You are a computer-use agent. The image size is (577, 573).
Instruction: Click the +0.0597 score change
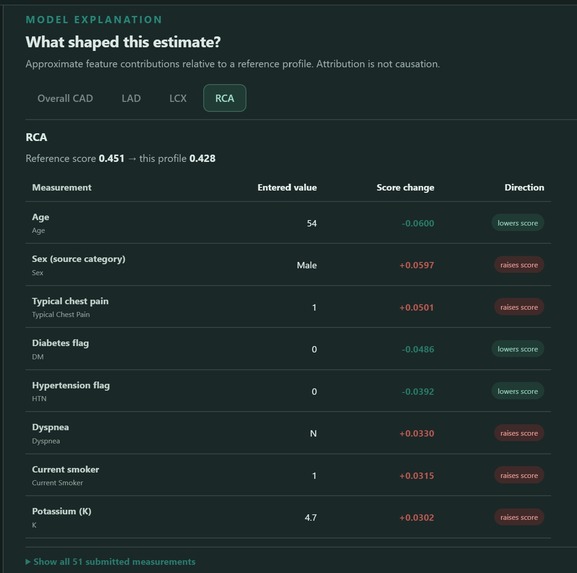(x=417, y=265)
